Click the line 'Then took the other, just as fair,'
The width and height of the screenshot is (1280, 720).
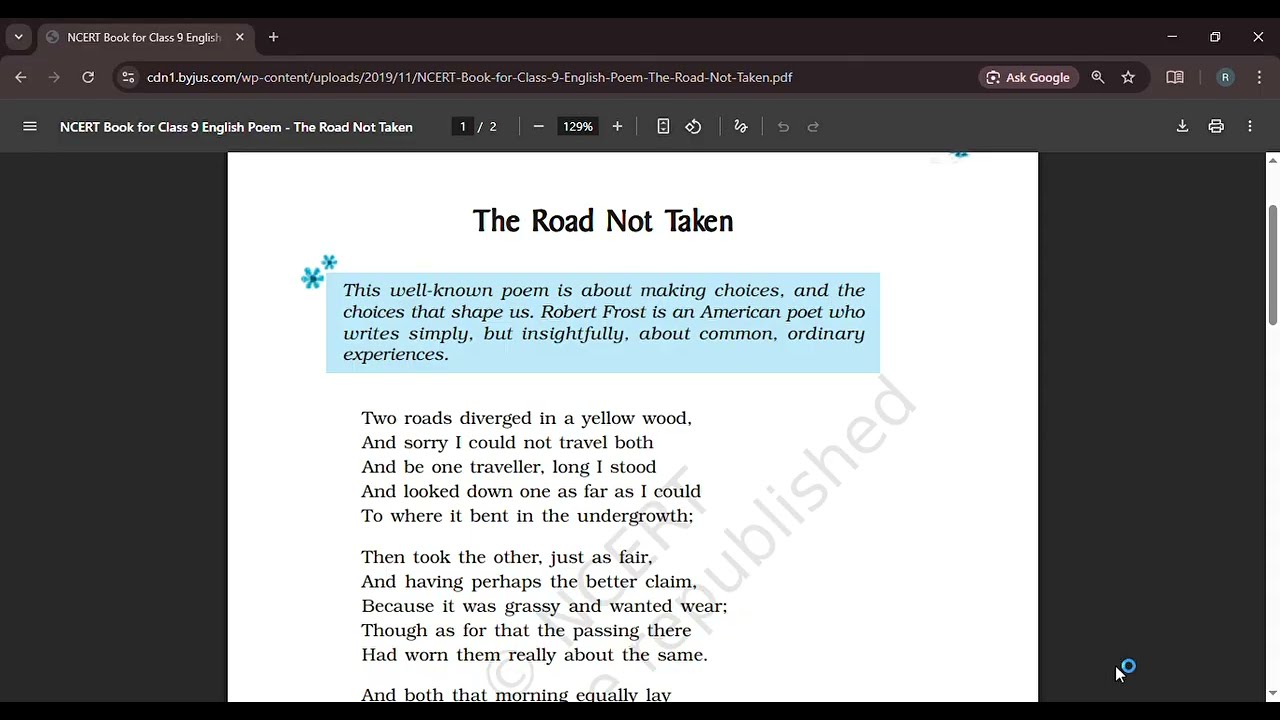(507, 557)
